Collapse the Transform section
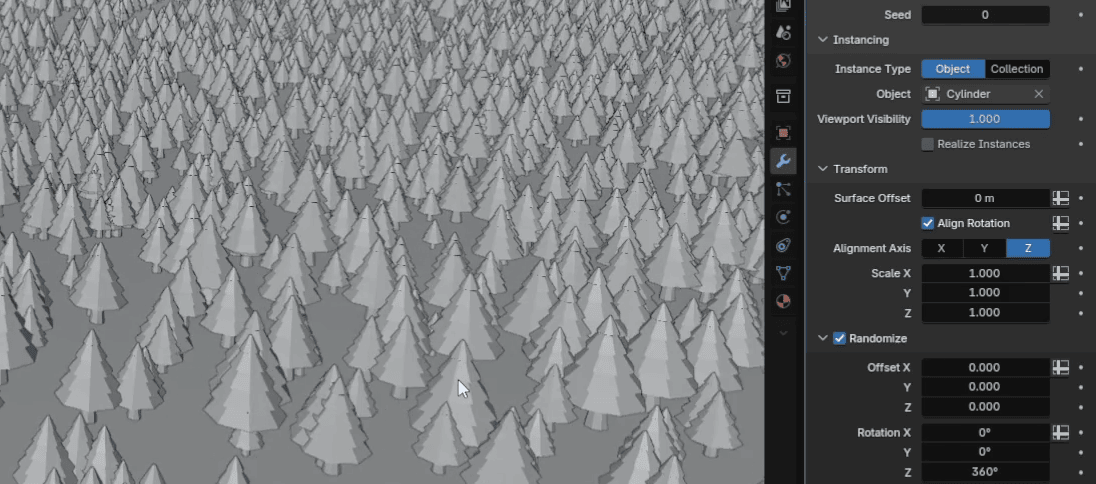Image resolution: width=1096 pixels, height=484 pixels. point(823,169)
